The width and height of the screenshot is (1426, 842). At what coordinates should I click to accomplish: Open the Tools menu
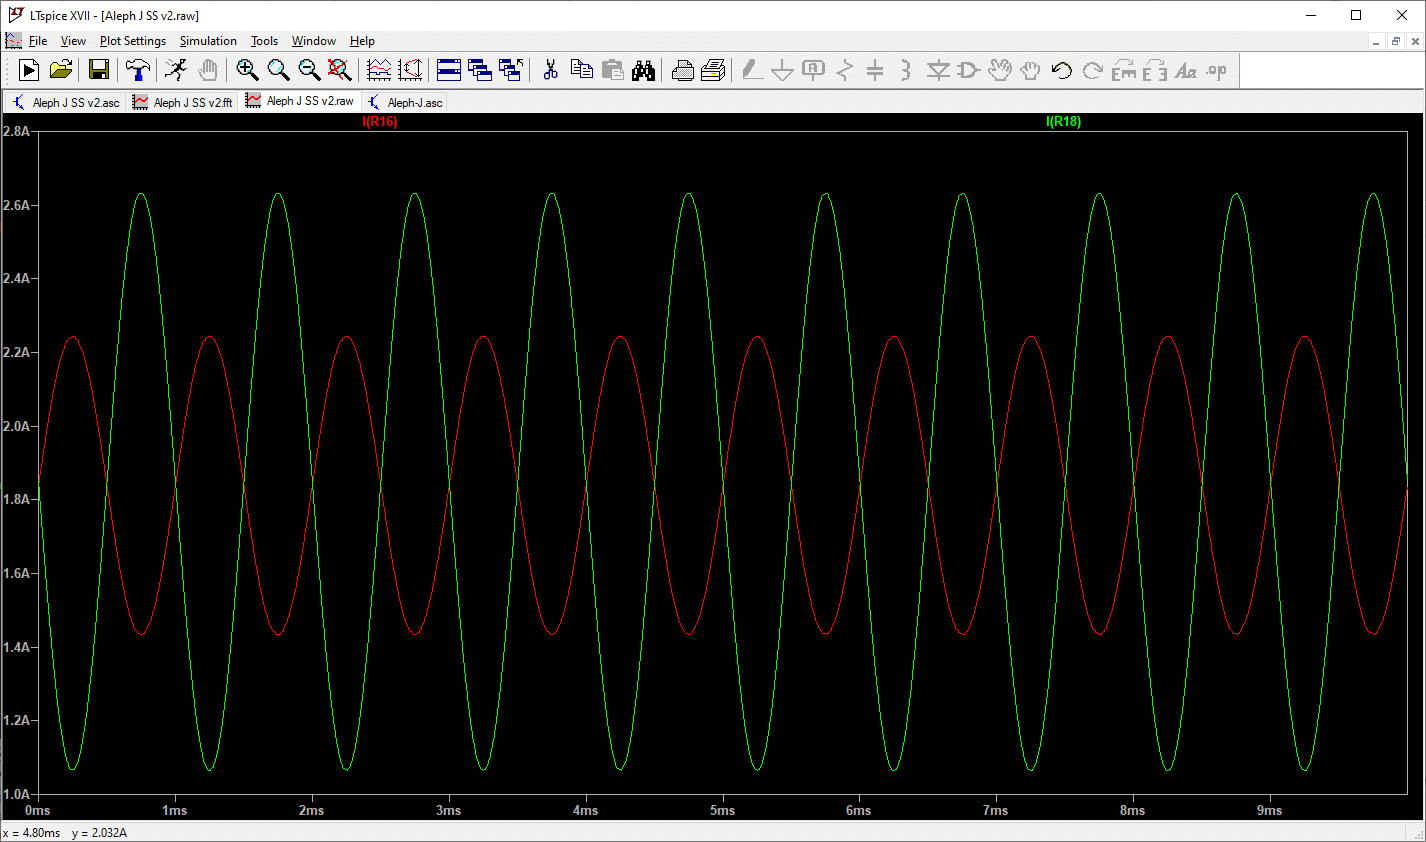click(264, 41)
